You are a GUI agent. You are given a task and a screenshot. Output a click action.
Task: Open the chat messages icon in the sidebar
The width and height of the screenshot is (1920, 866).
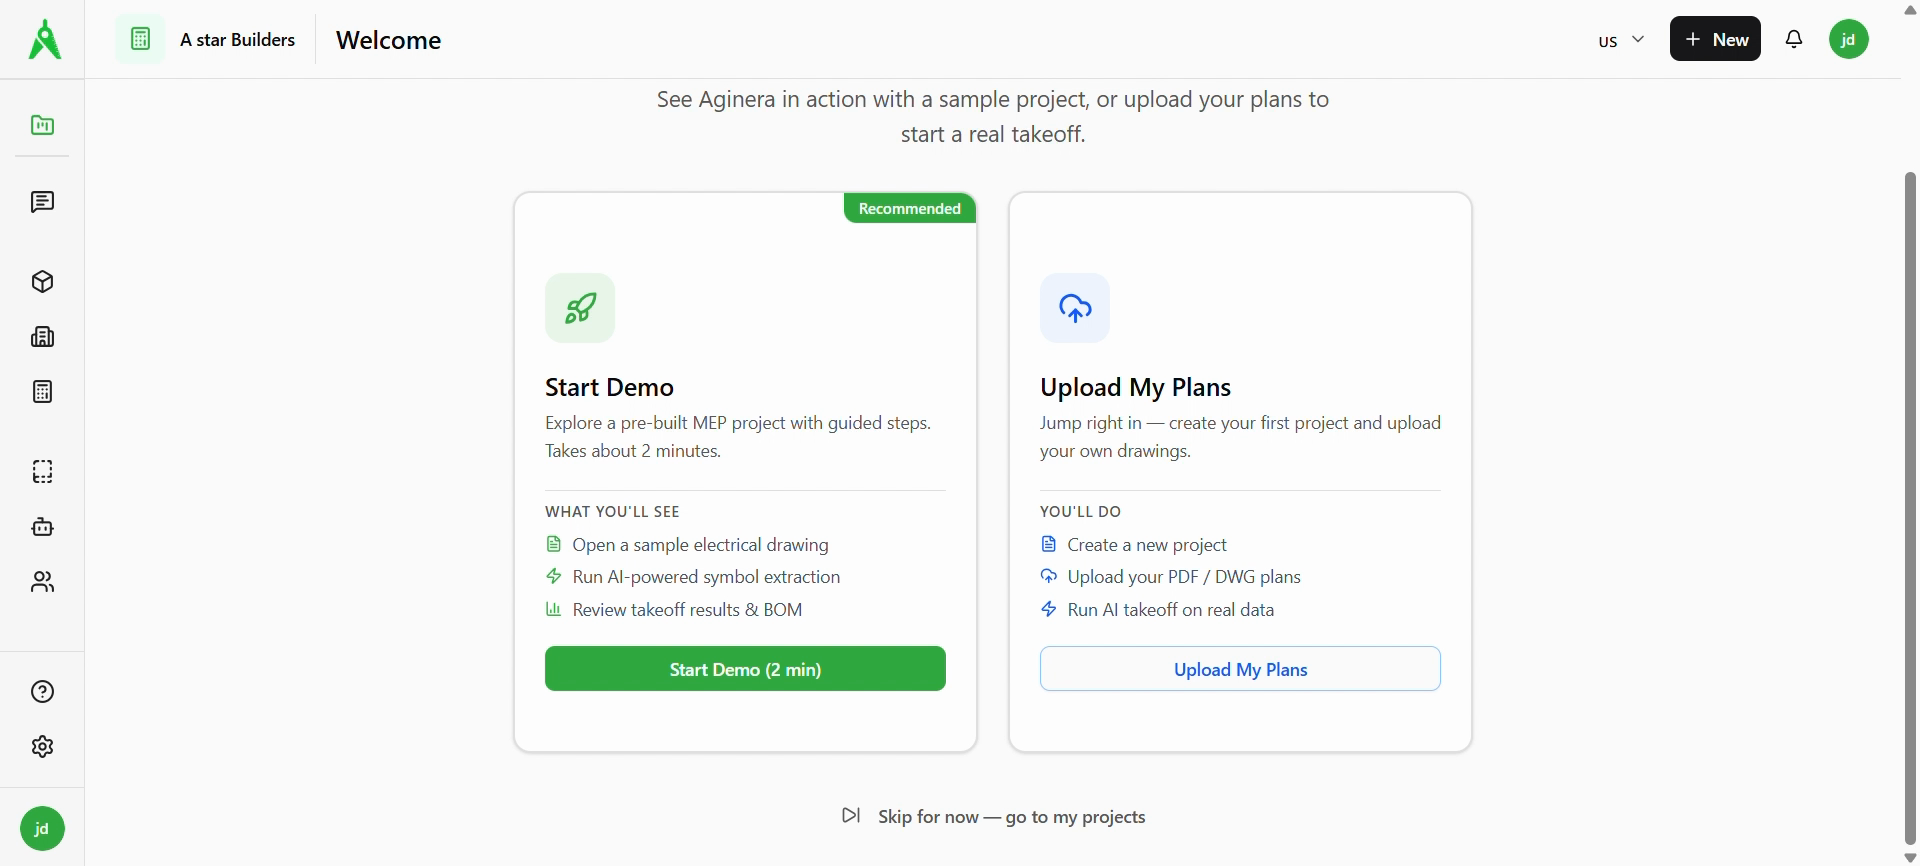pyautogui.click(x=42, y=202)
